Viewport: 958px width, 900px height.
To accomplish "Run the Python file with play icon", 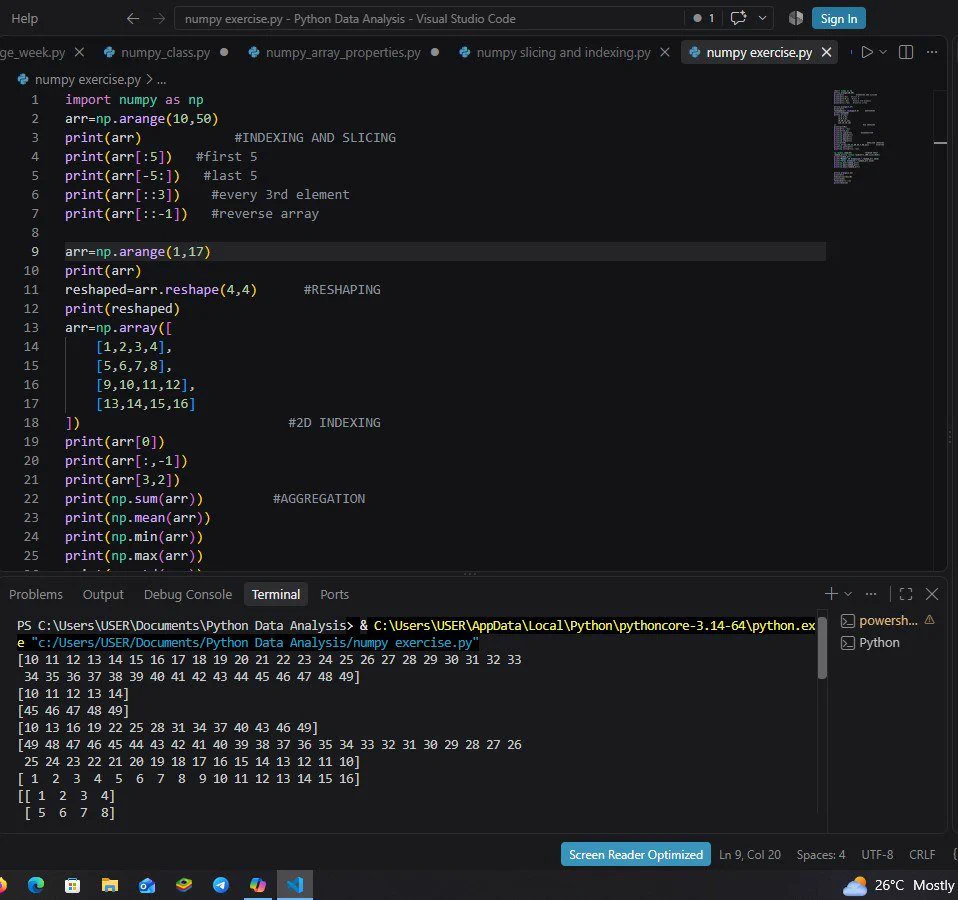I will [x=866, y=53].
